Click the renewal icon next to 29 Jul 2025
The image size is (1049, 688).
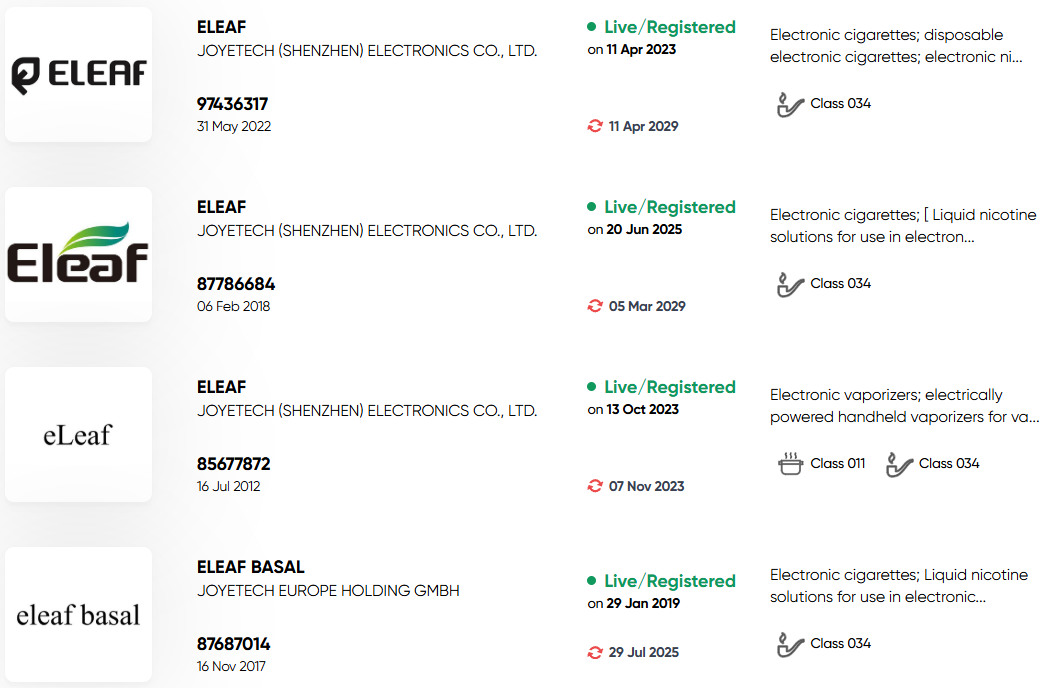point(595,652)
